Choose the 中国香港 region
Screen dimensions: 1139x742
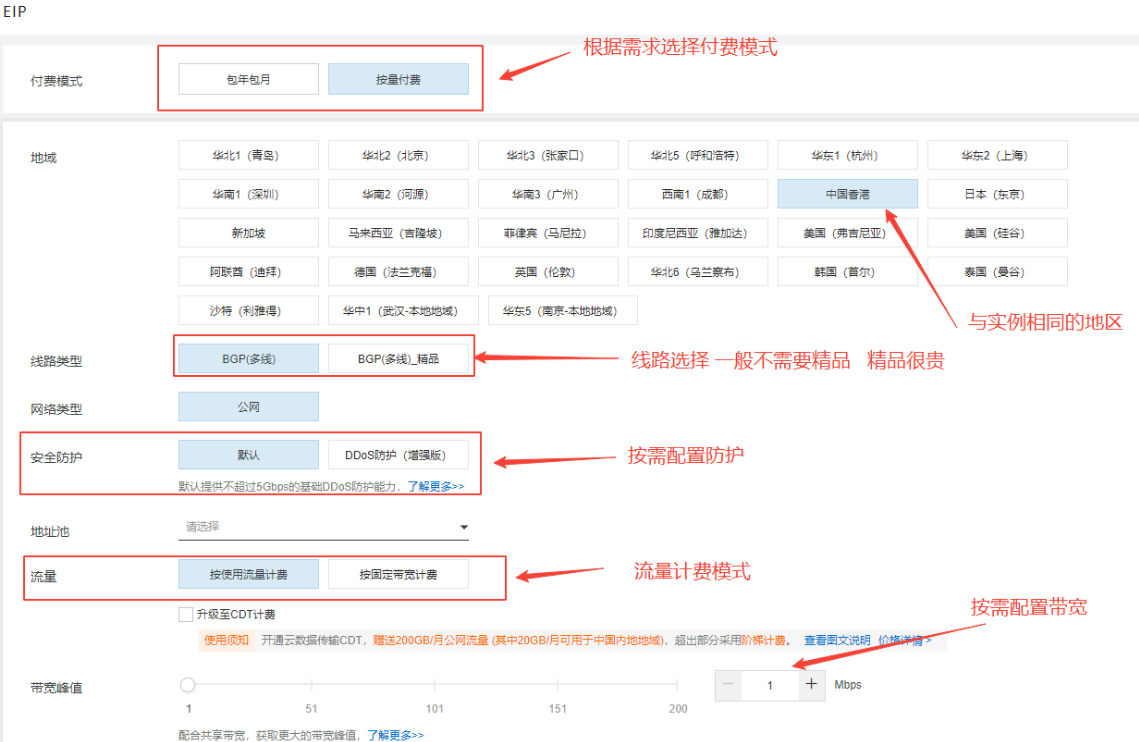tap(847, 194)
